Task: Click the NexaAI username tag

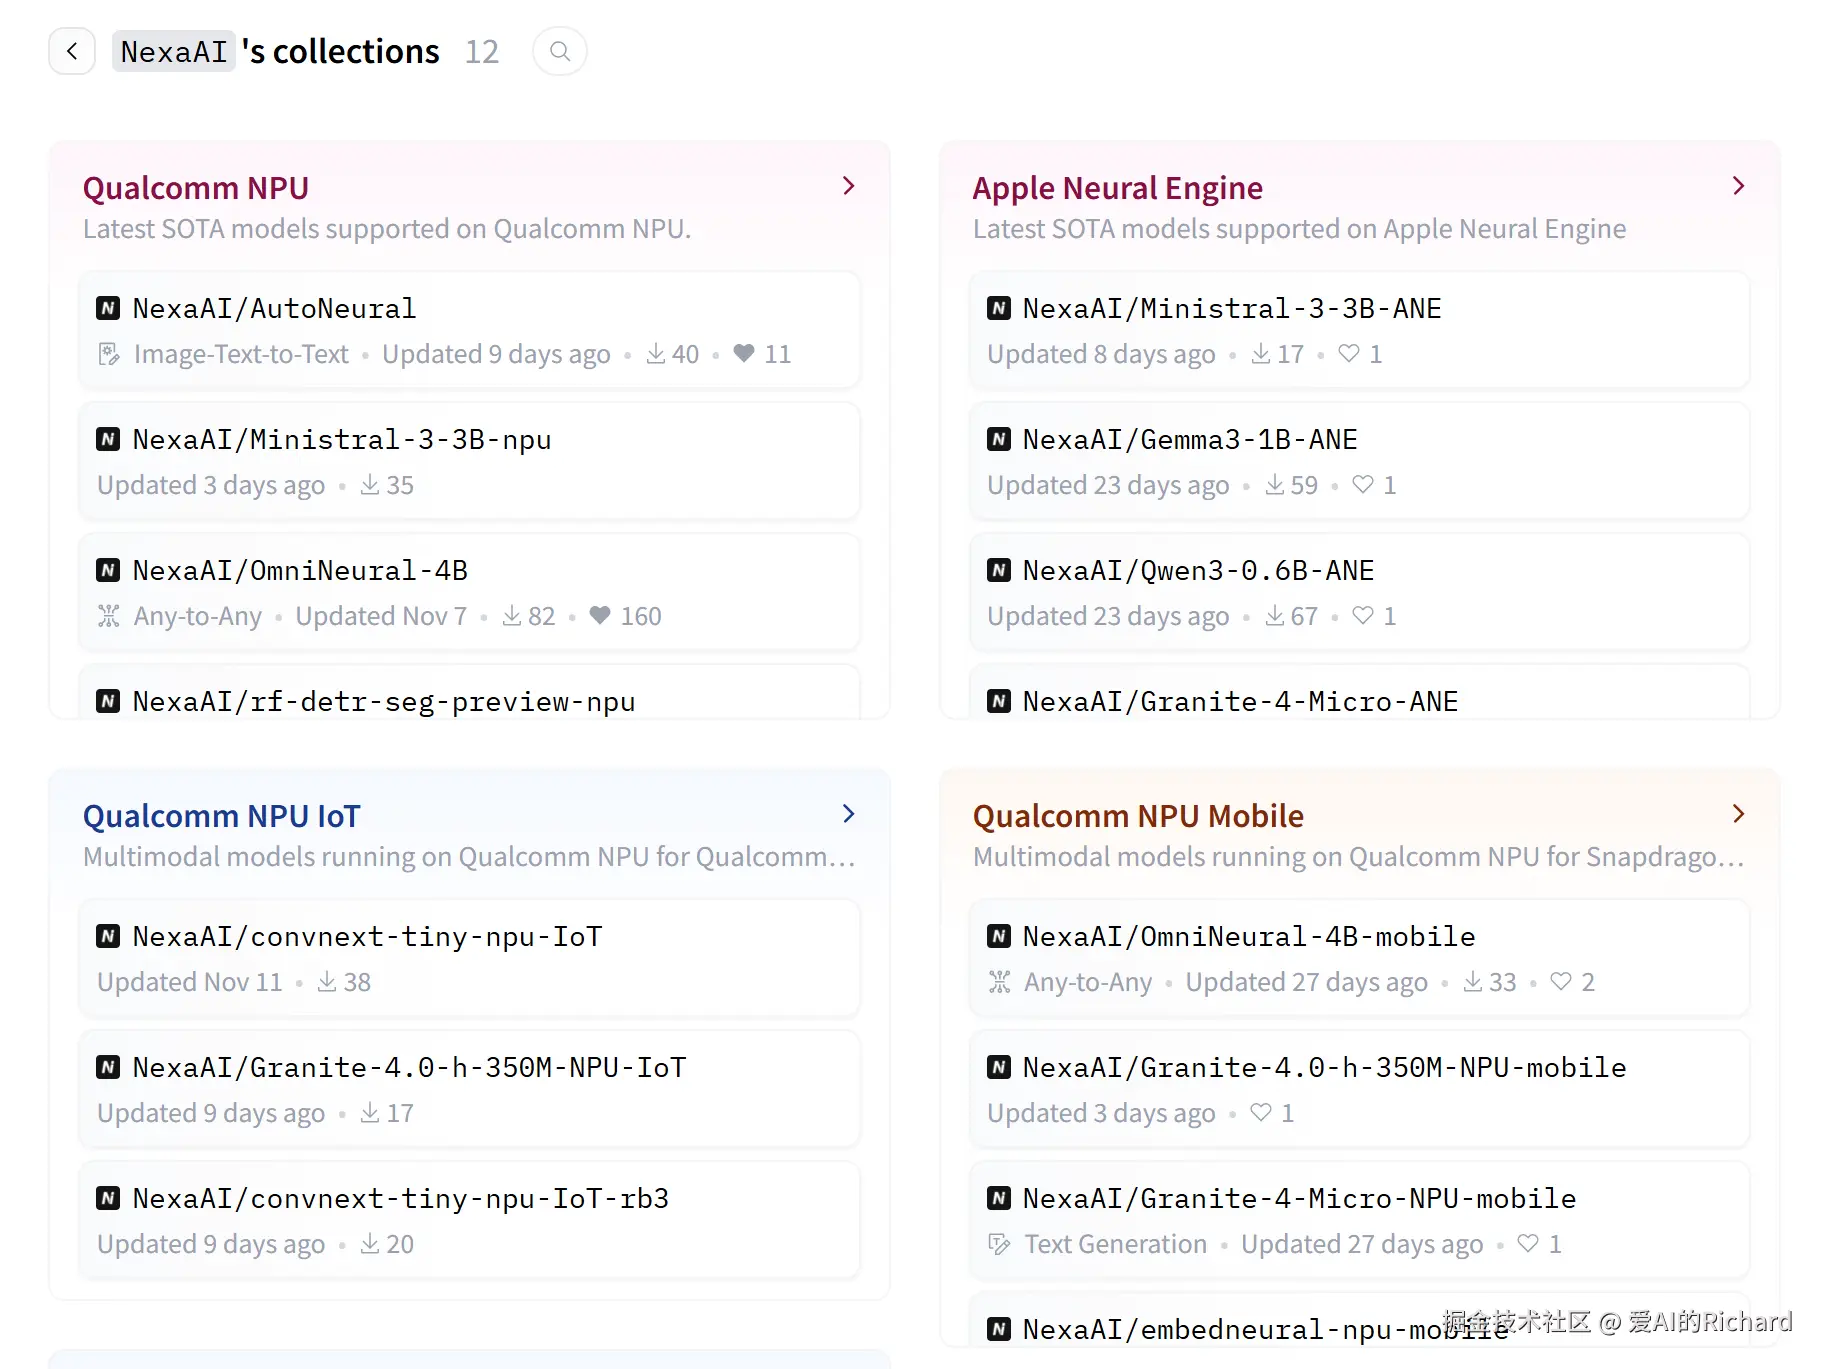Action: coord(174,51)
